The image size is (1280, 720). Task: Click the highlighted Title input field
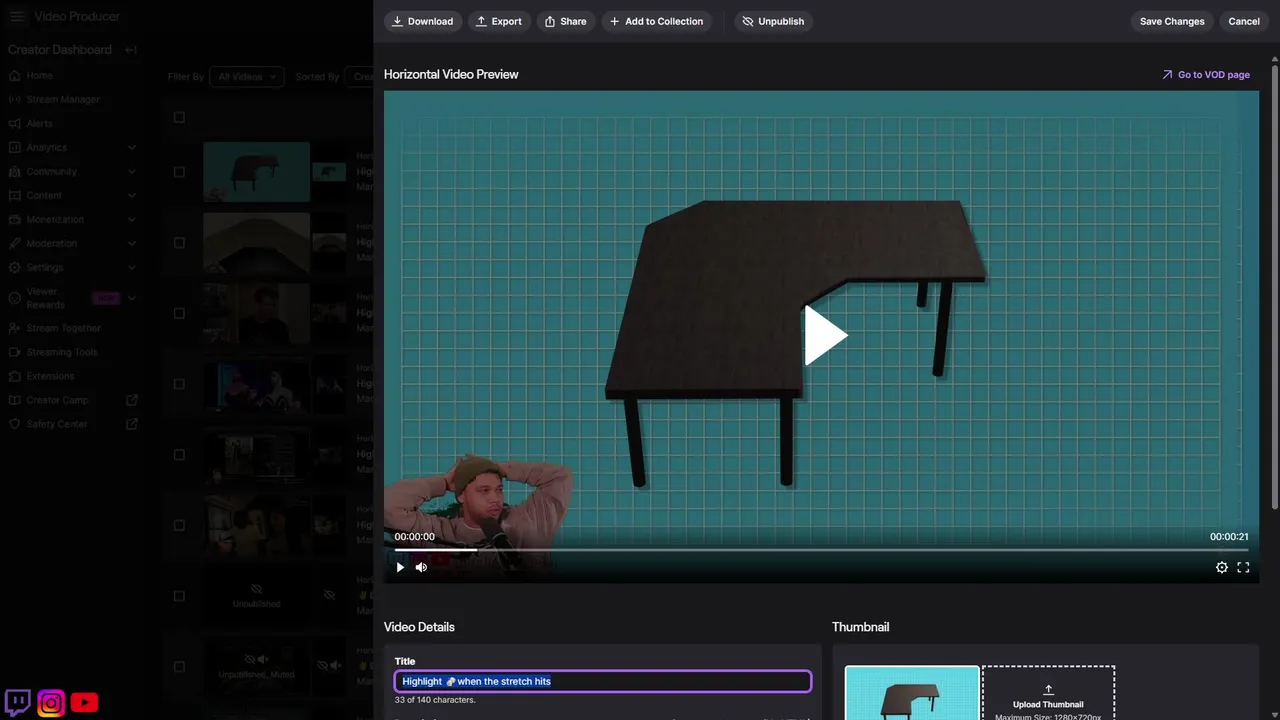click(603, 681)
